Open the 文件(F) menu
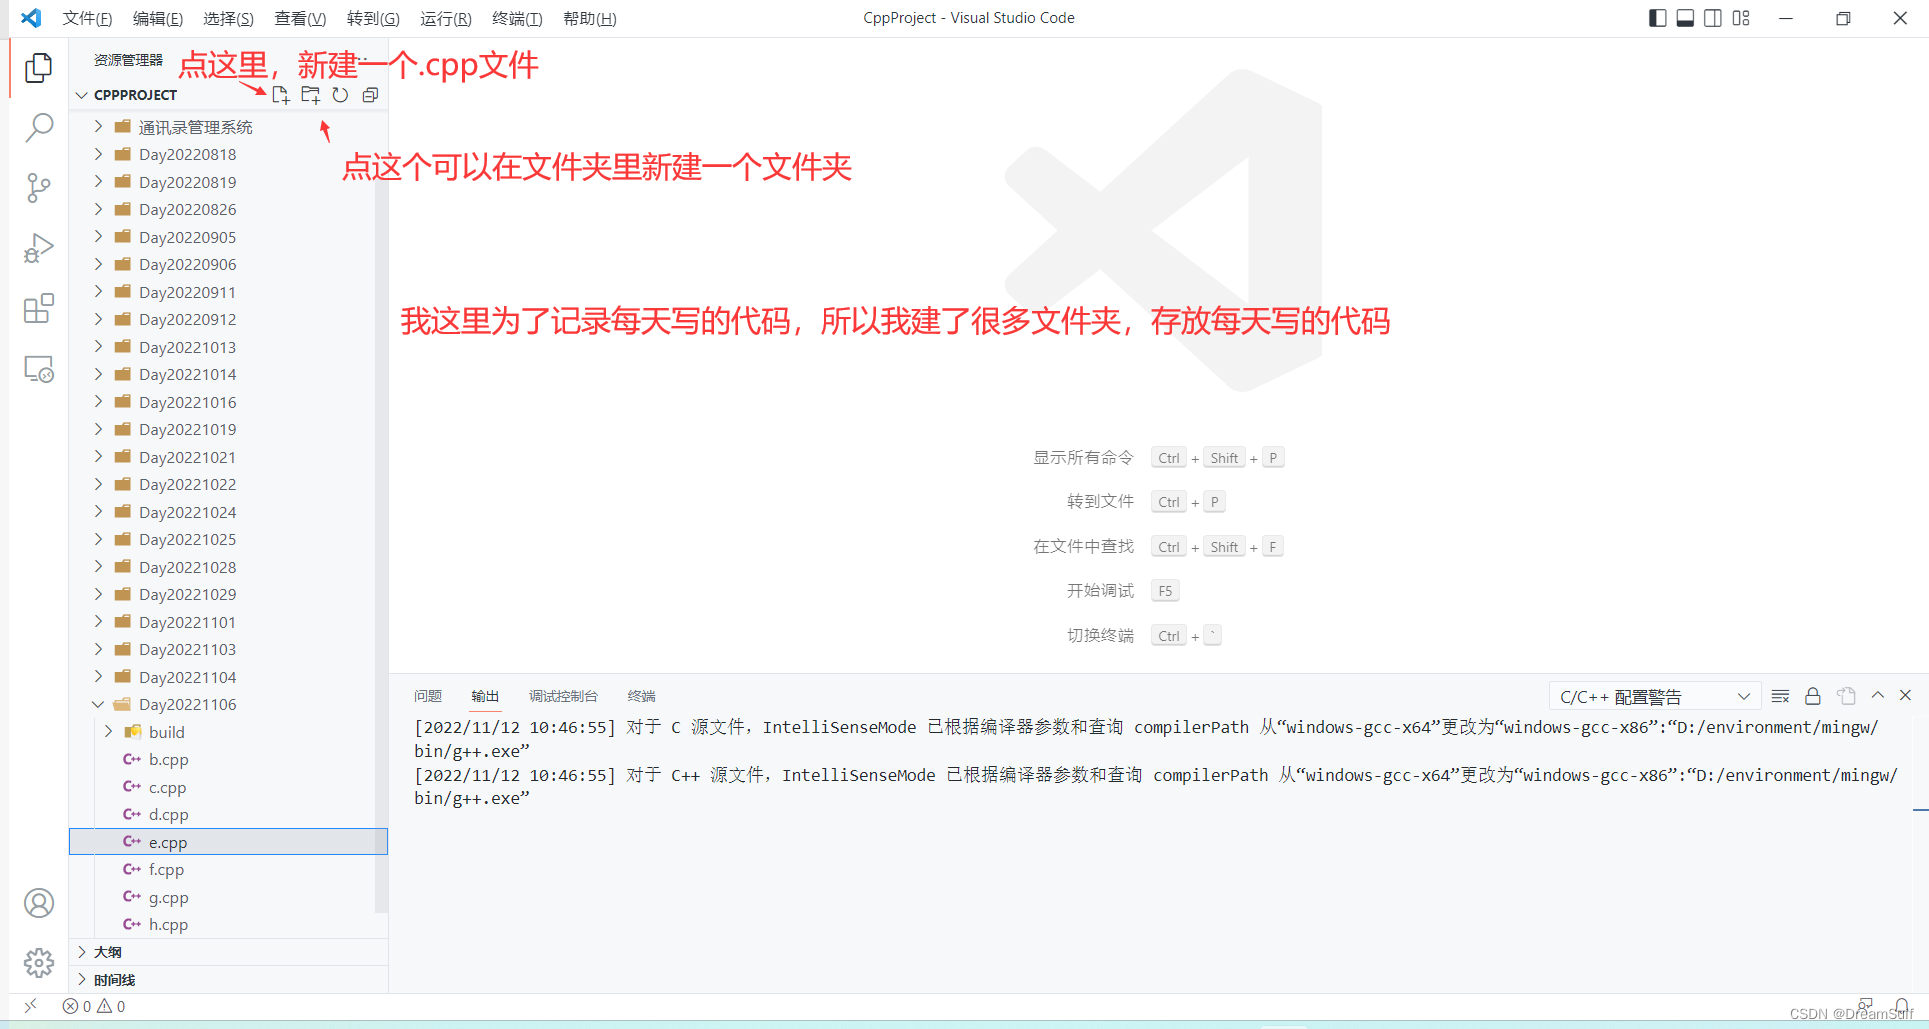Image resolution: width=1929 pixels, height=1029 pixels. pyautogui.click(x=87, y=18)
